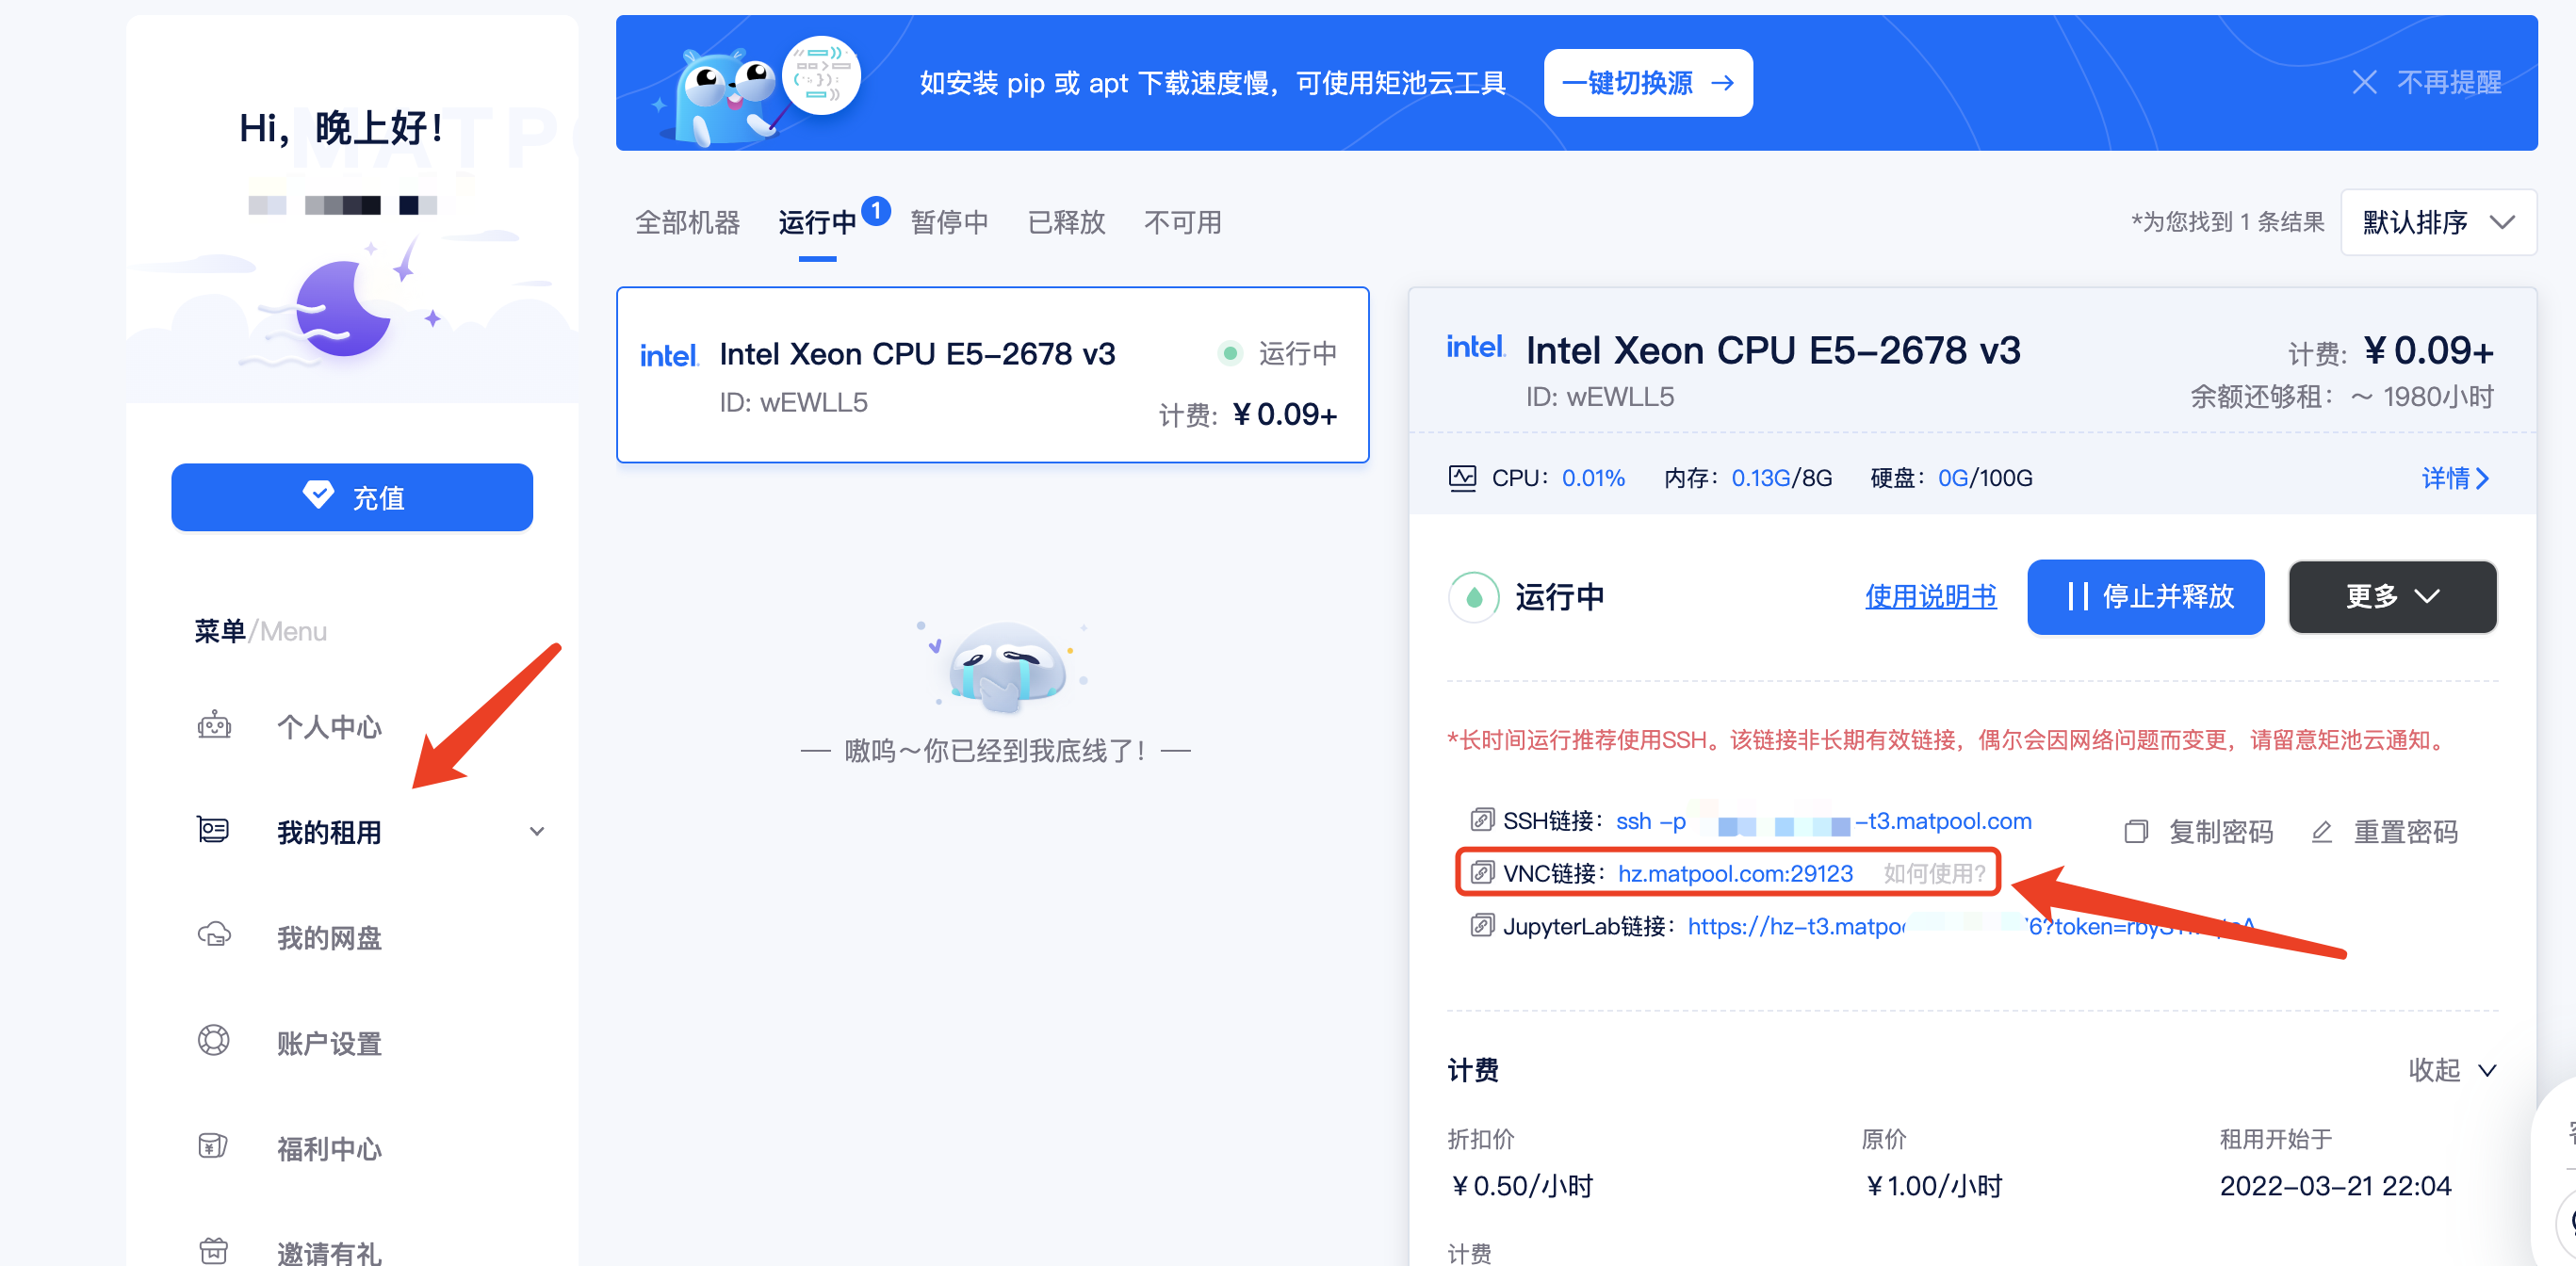The image size is (2576, 1266).
Task: Click the 福利中心 coupon icon
Action: click(x=214, y=1146)
